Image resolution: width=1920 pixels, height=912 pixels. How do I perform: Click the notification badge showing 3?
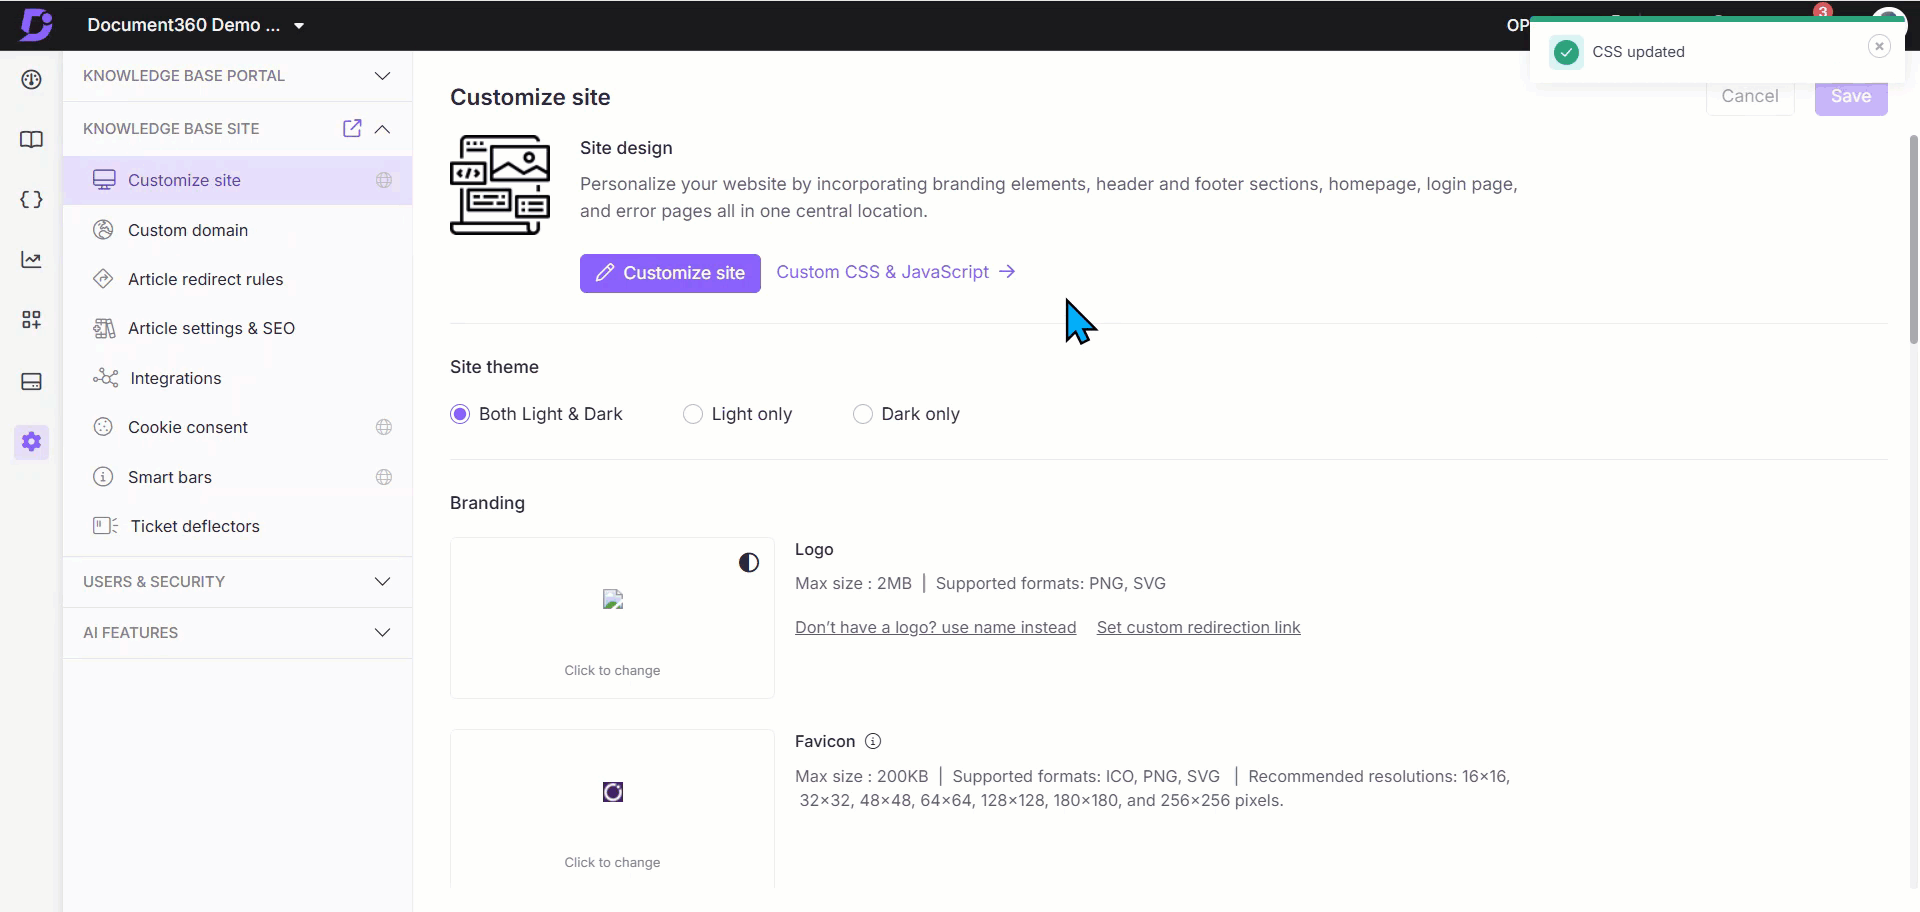pos(1823,11)
